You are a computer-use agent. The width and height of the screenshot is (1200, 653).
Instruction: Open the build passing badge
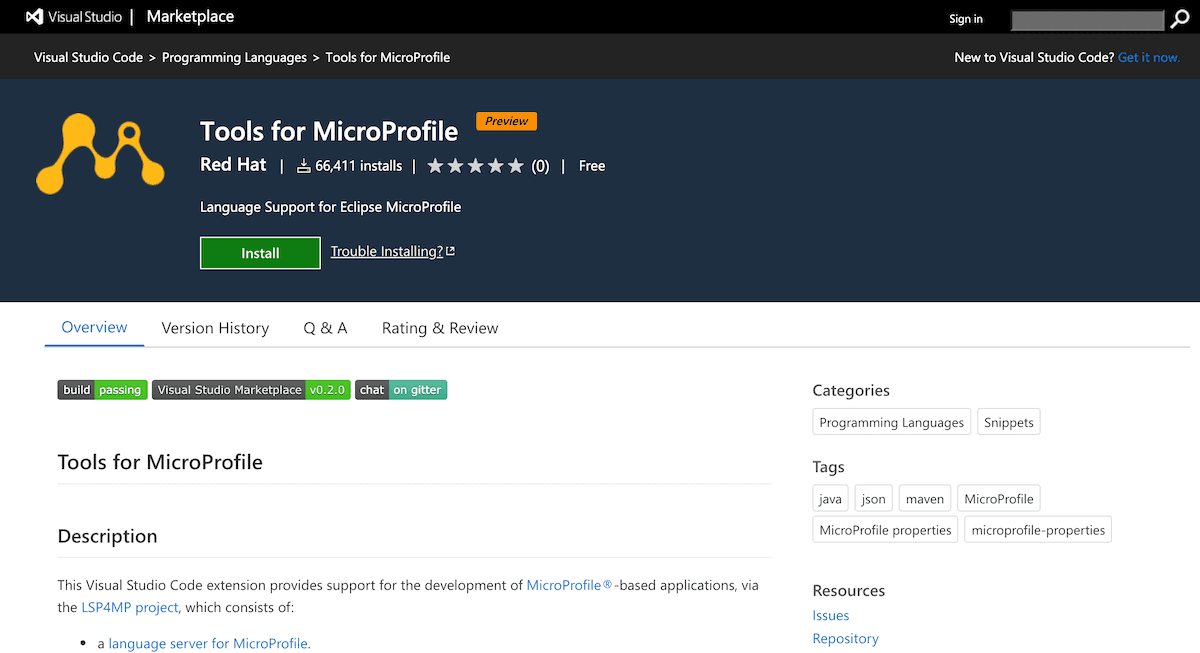[103, 390]
